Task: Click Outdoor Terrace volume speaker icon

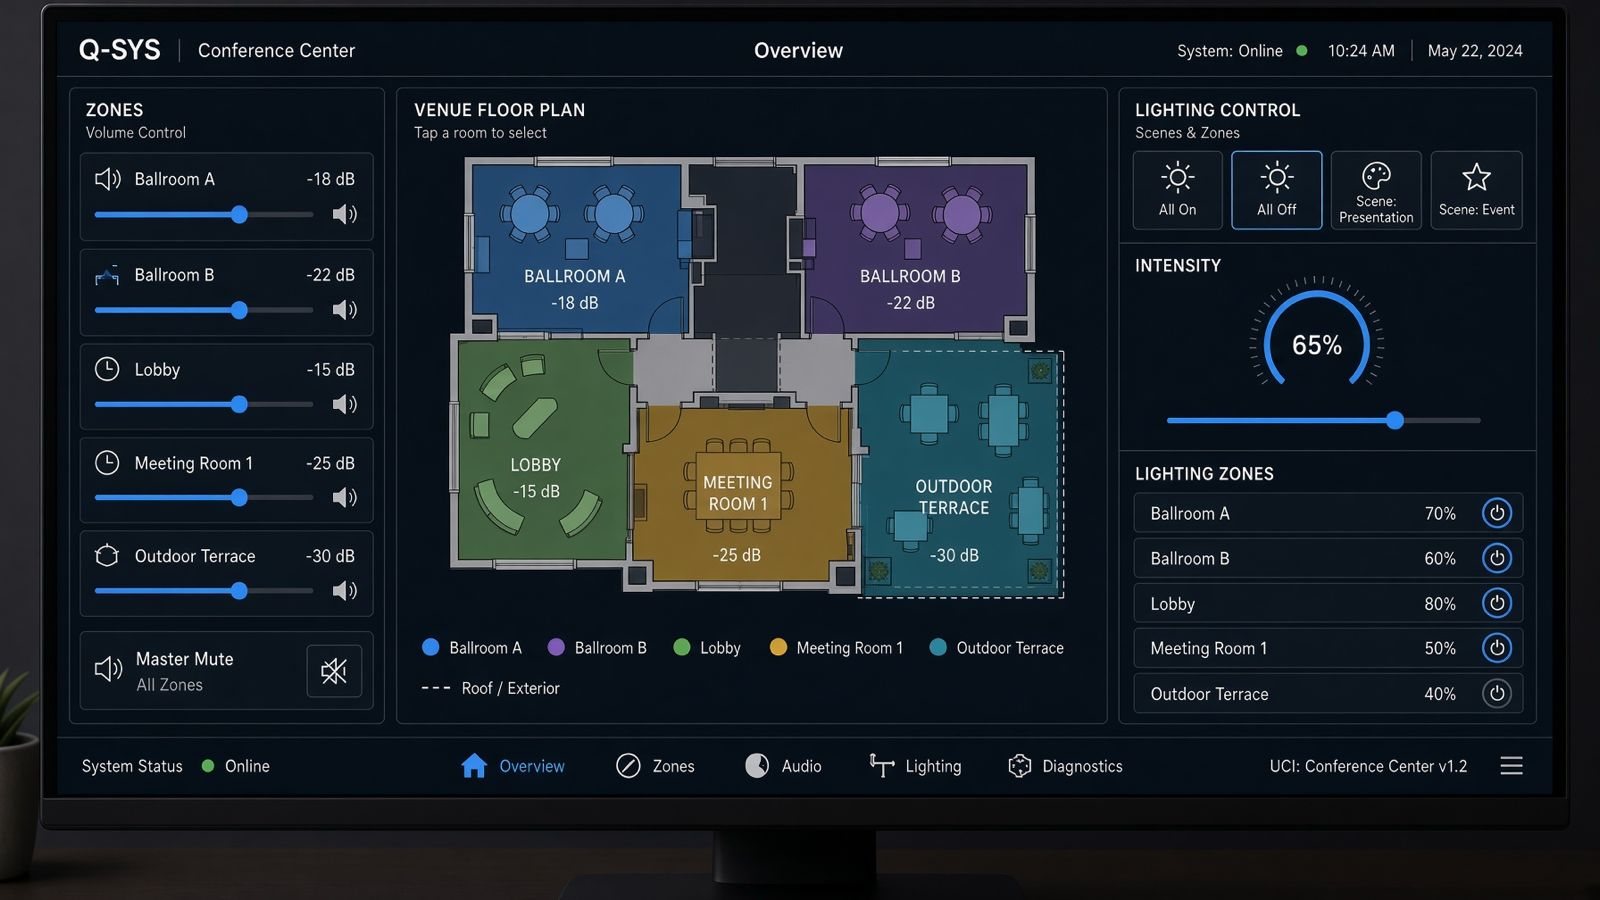Action: point(344,590)
